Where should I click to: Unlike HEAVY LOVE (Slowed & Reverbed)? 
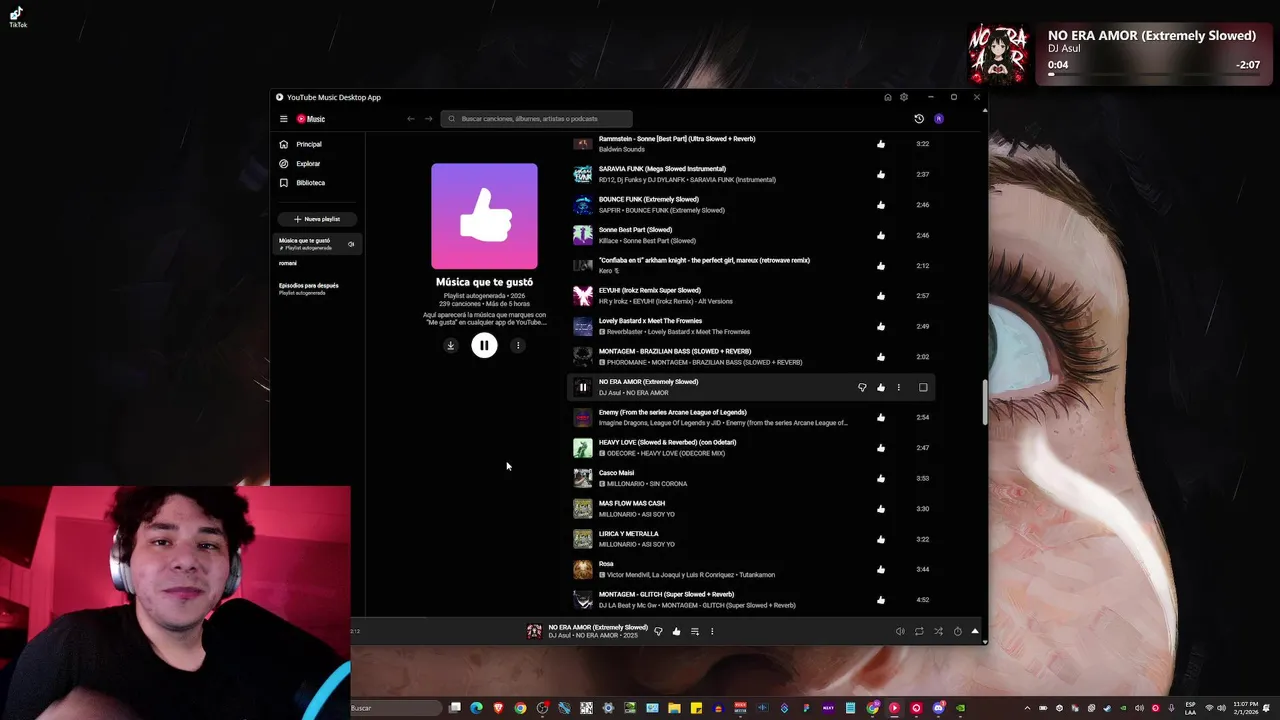881,448
